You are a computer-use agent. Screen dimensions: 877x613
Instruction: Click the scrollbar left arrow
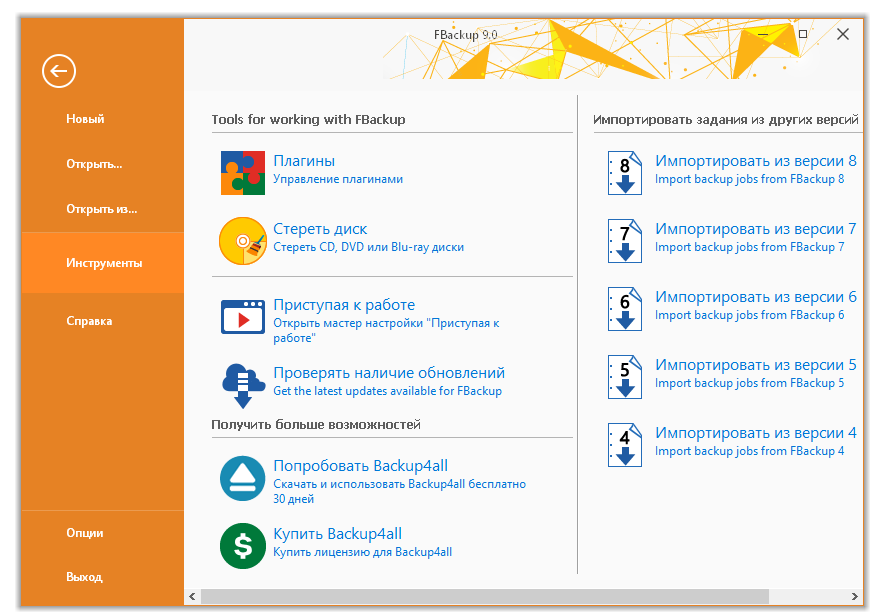192,596
